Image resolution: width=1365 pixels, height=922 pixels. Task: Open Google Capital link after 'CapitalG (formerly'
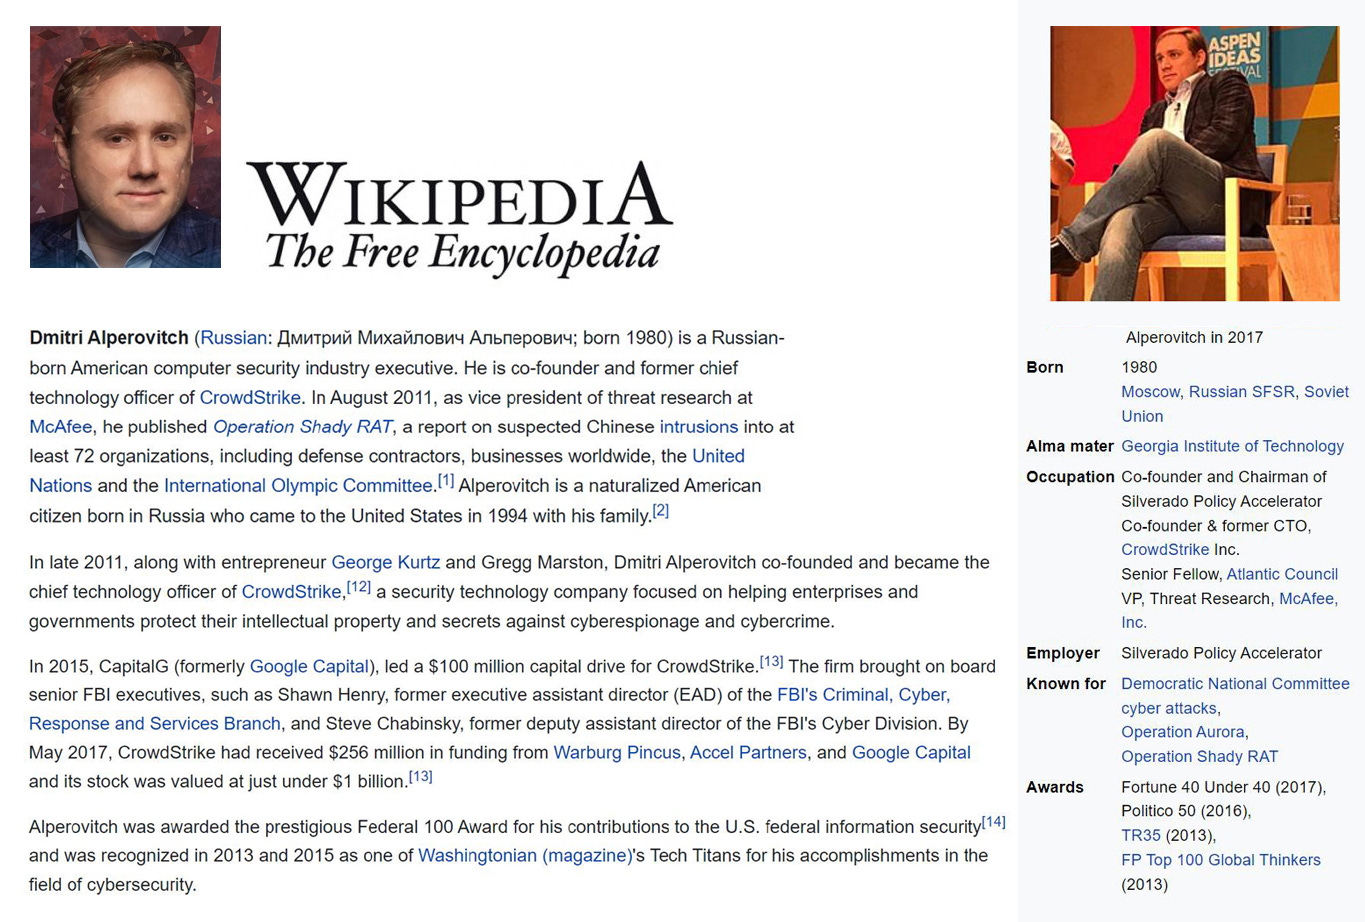(x=310, y=666)
